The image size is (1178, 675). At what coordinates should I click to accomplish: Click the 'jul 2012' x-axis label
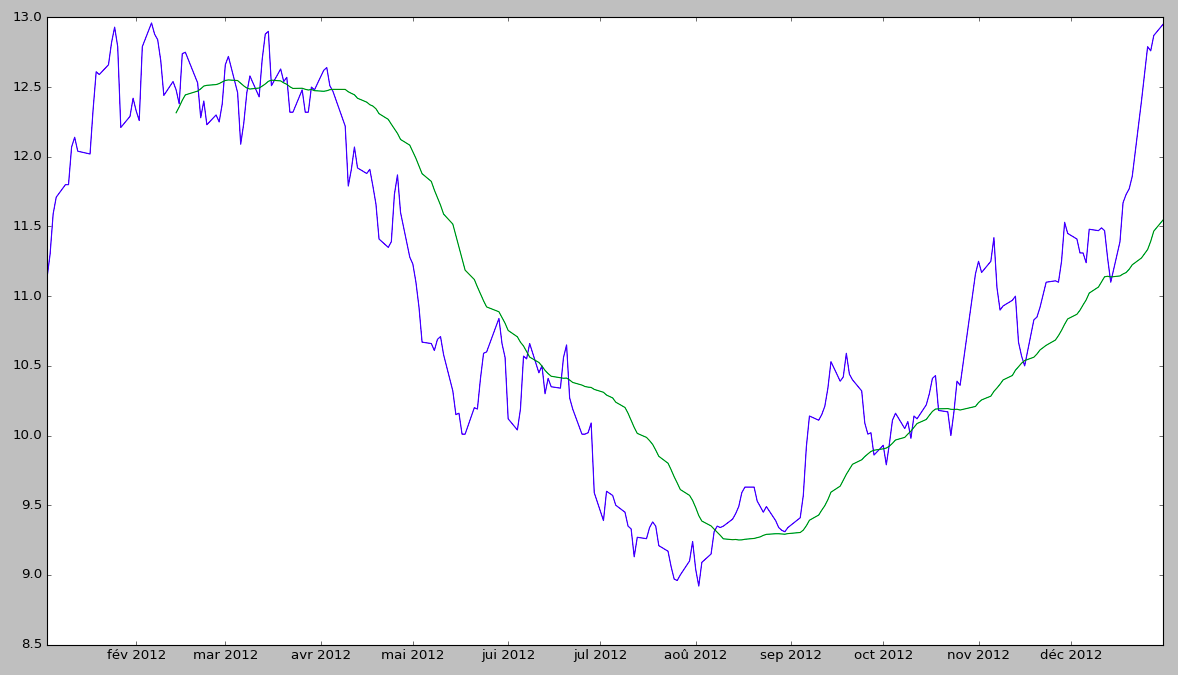point(600,655)
